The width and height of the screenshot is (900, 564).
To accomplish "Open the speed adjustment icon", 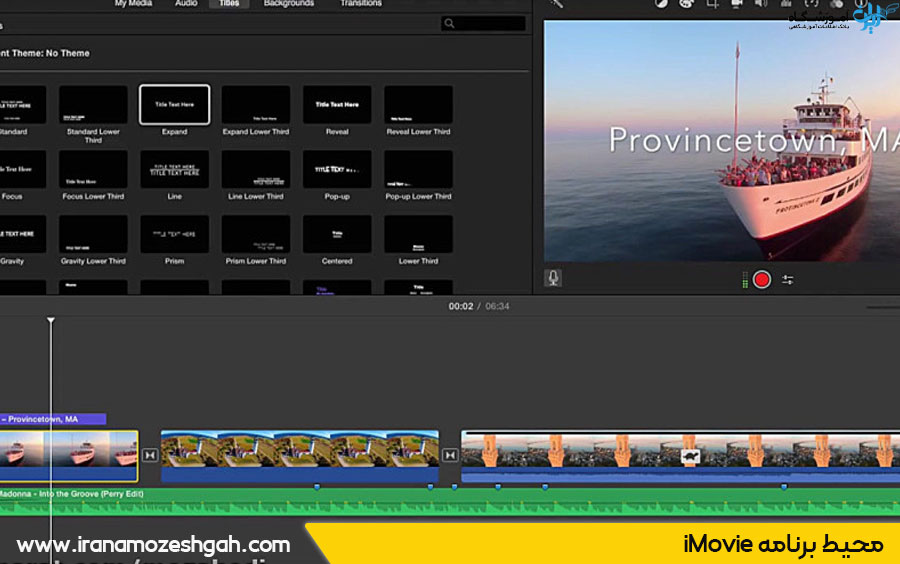I will [811, 3].
